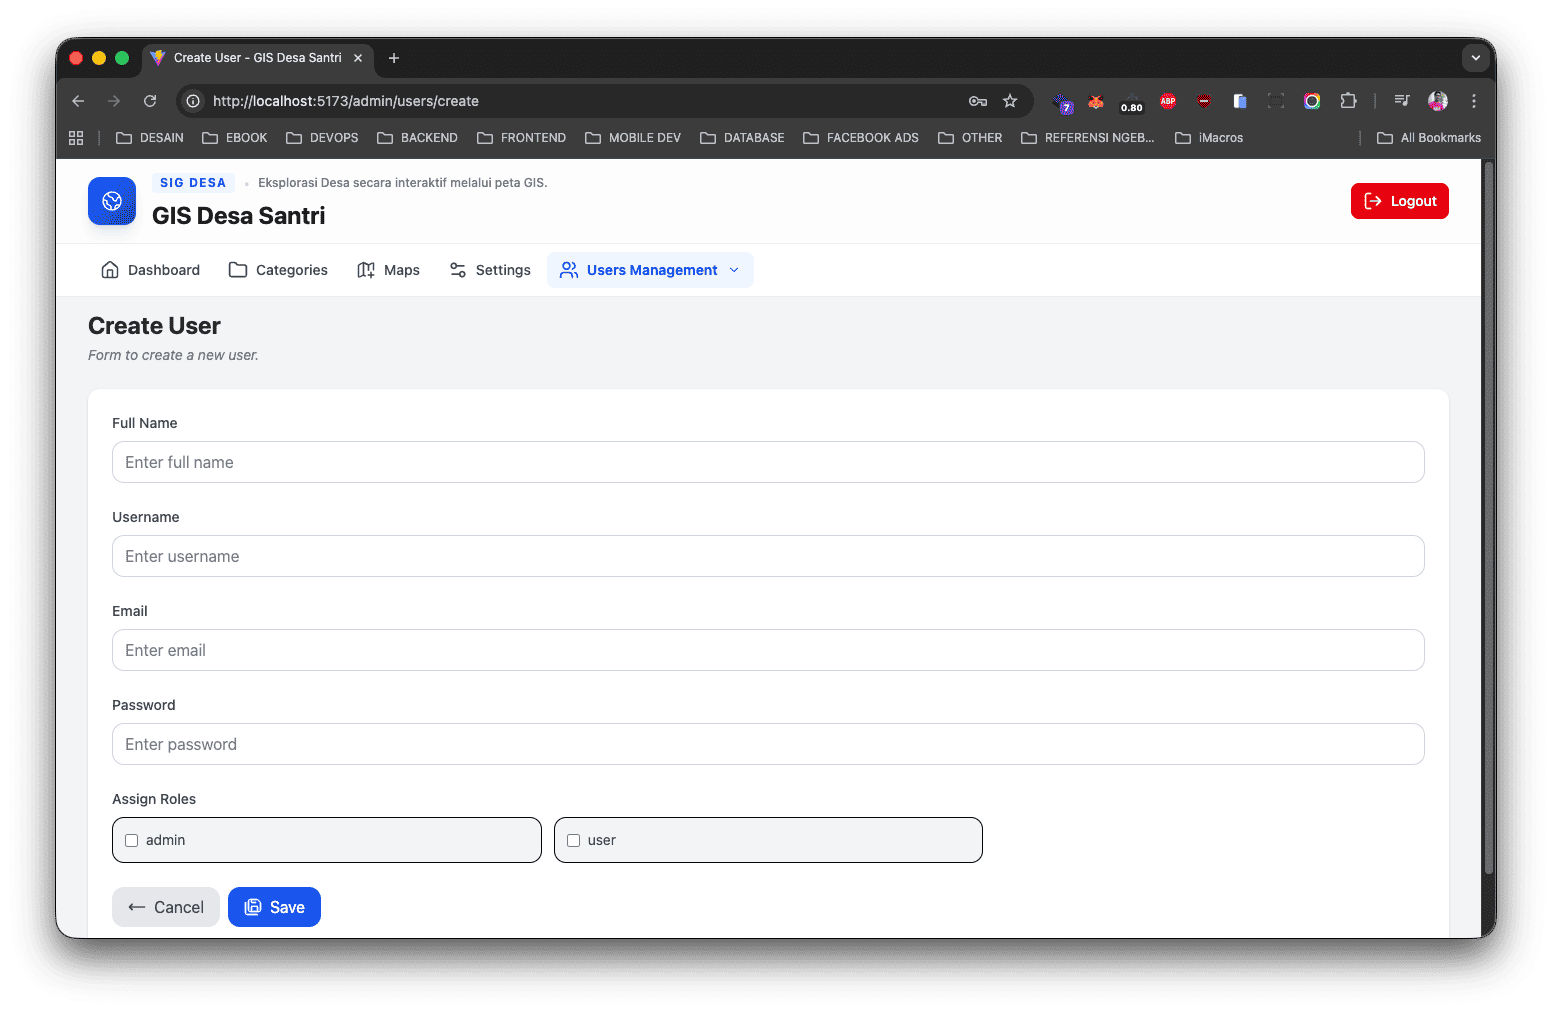Screen dimensions: 1552x1012
Task: Open the Chrome profile avatar
Action: click(1438, 101)
